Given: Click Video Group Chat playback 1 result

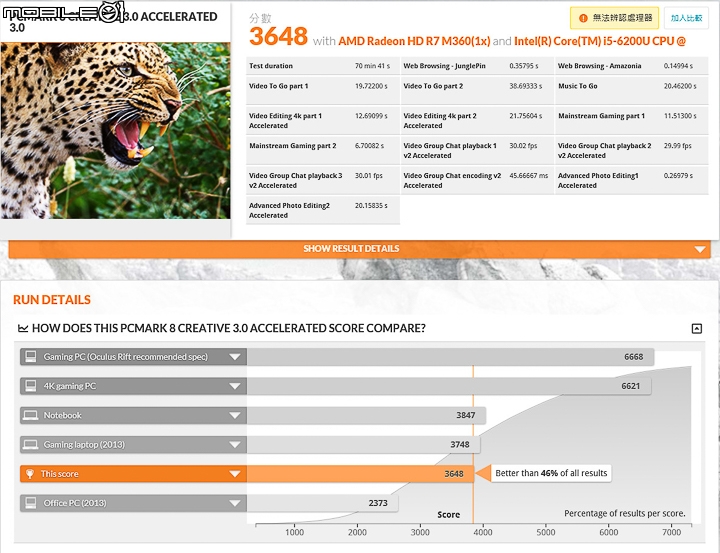Looking at the screenshot, I should click(477, 150).
